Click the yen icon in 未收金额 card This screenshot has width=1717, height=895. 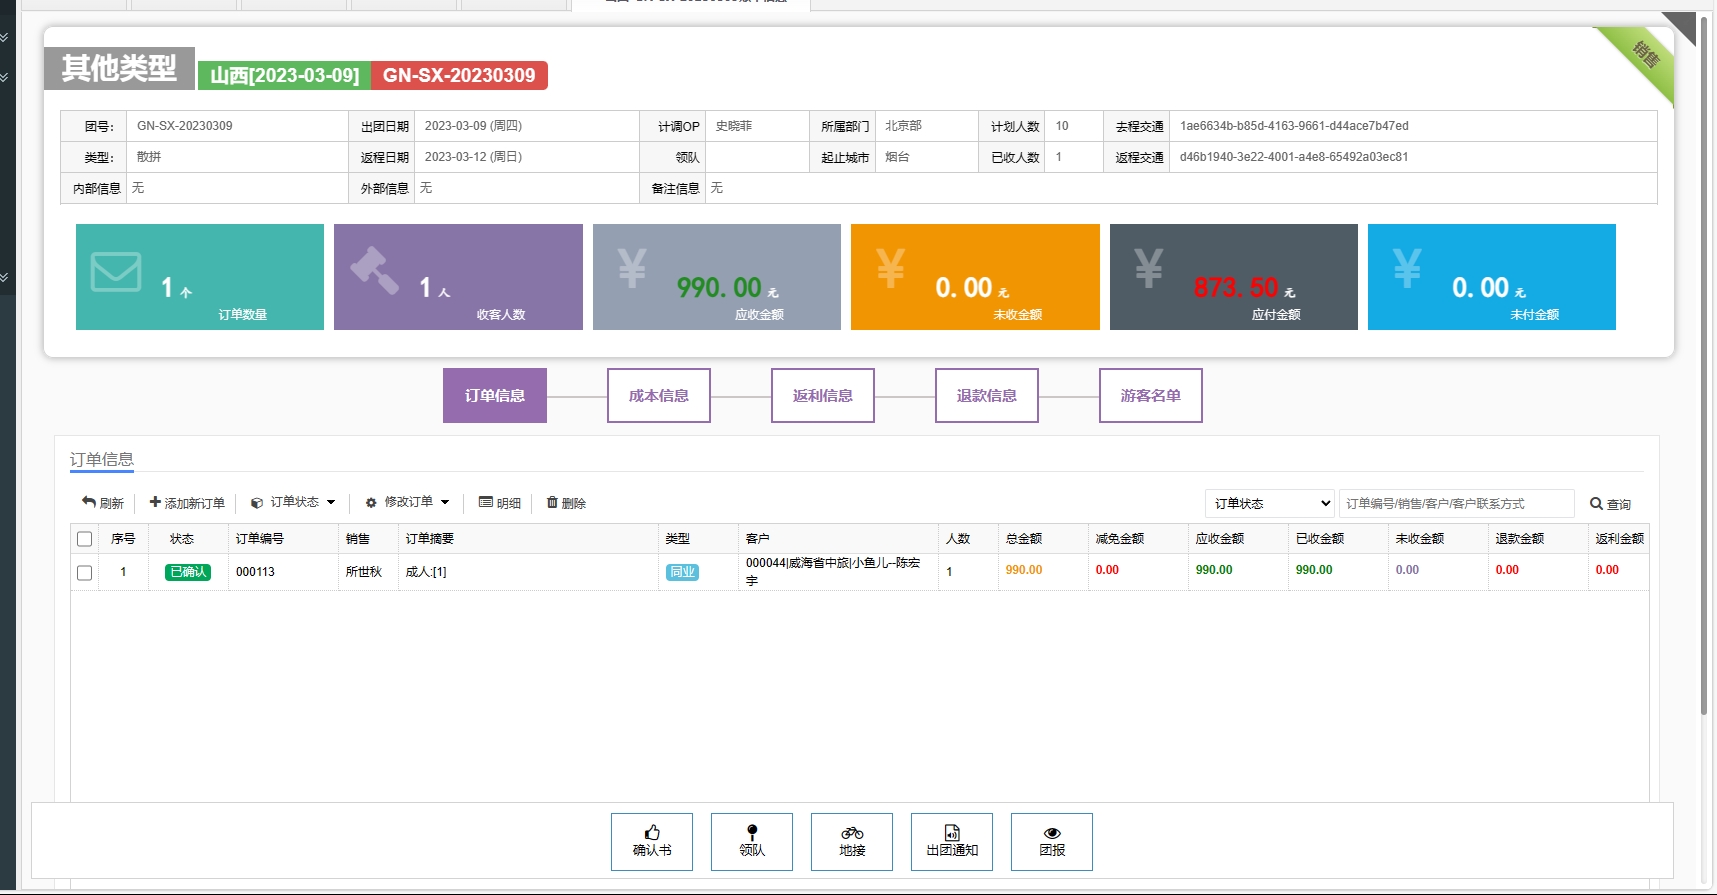point(890,268)
